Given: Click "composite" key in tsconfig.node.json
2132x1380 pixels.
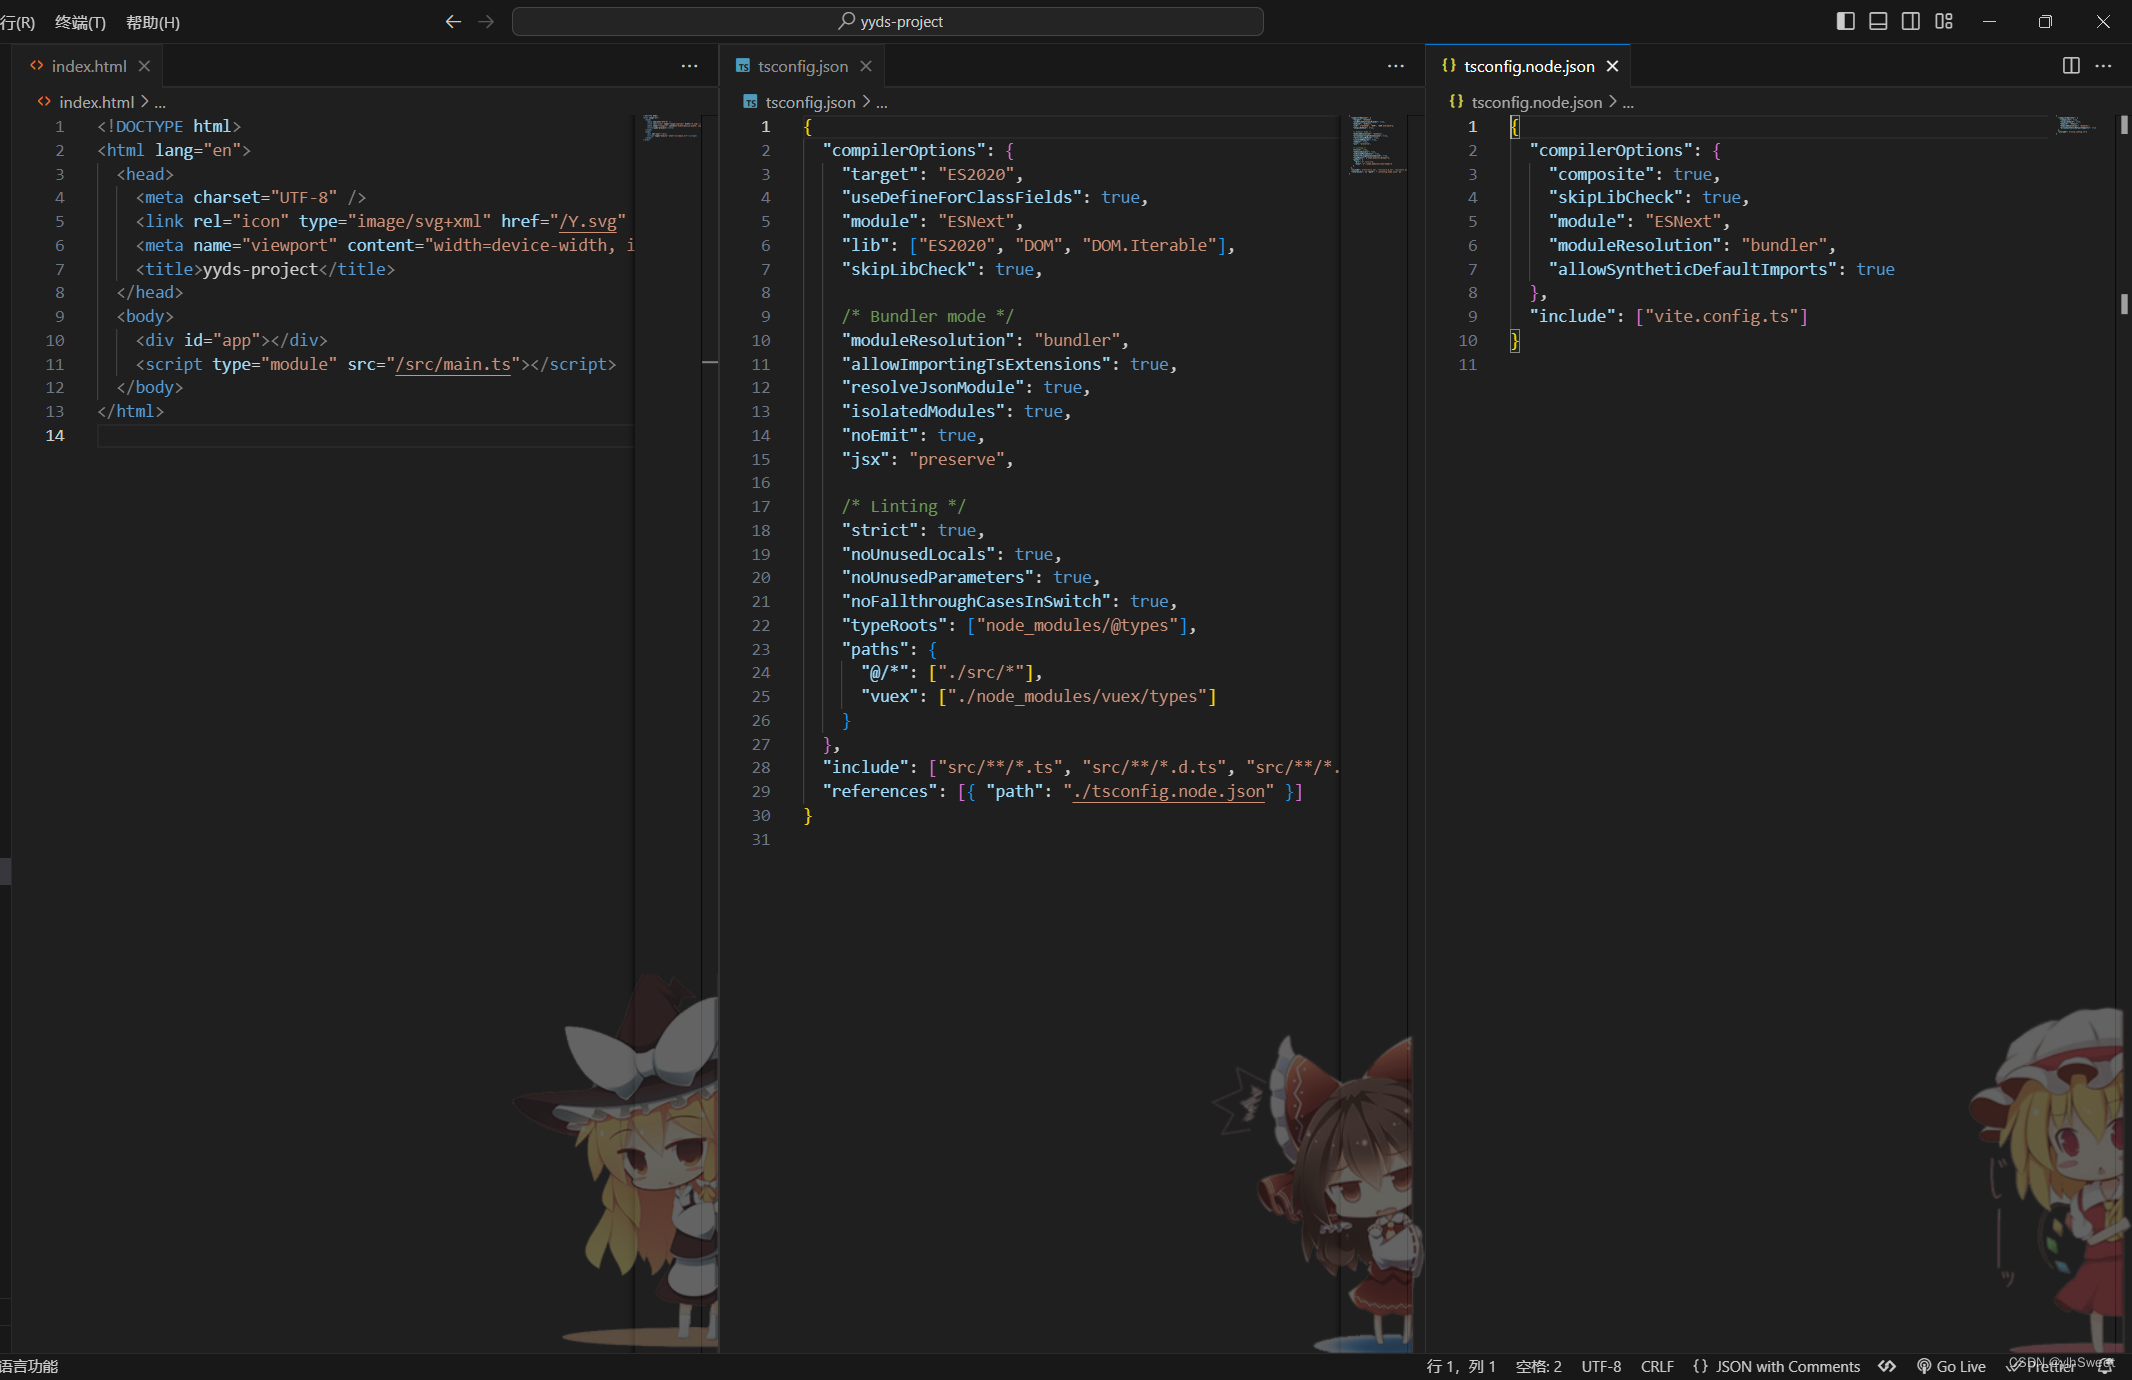Looking at the screenshot, I should (1601, 174).
